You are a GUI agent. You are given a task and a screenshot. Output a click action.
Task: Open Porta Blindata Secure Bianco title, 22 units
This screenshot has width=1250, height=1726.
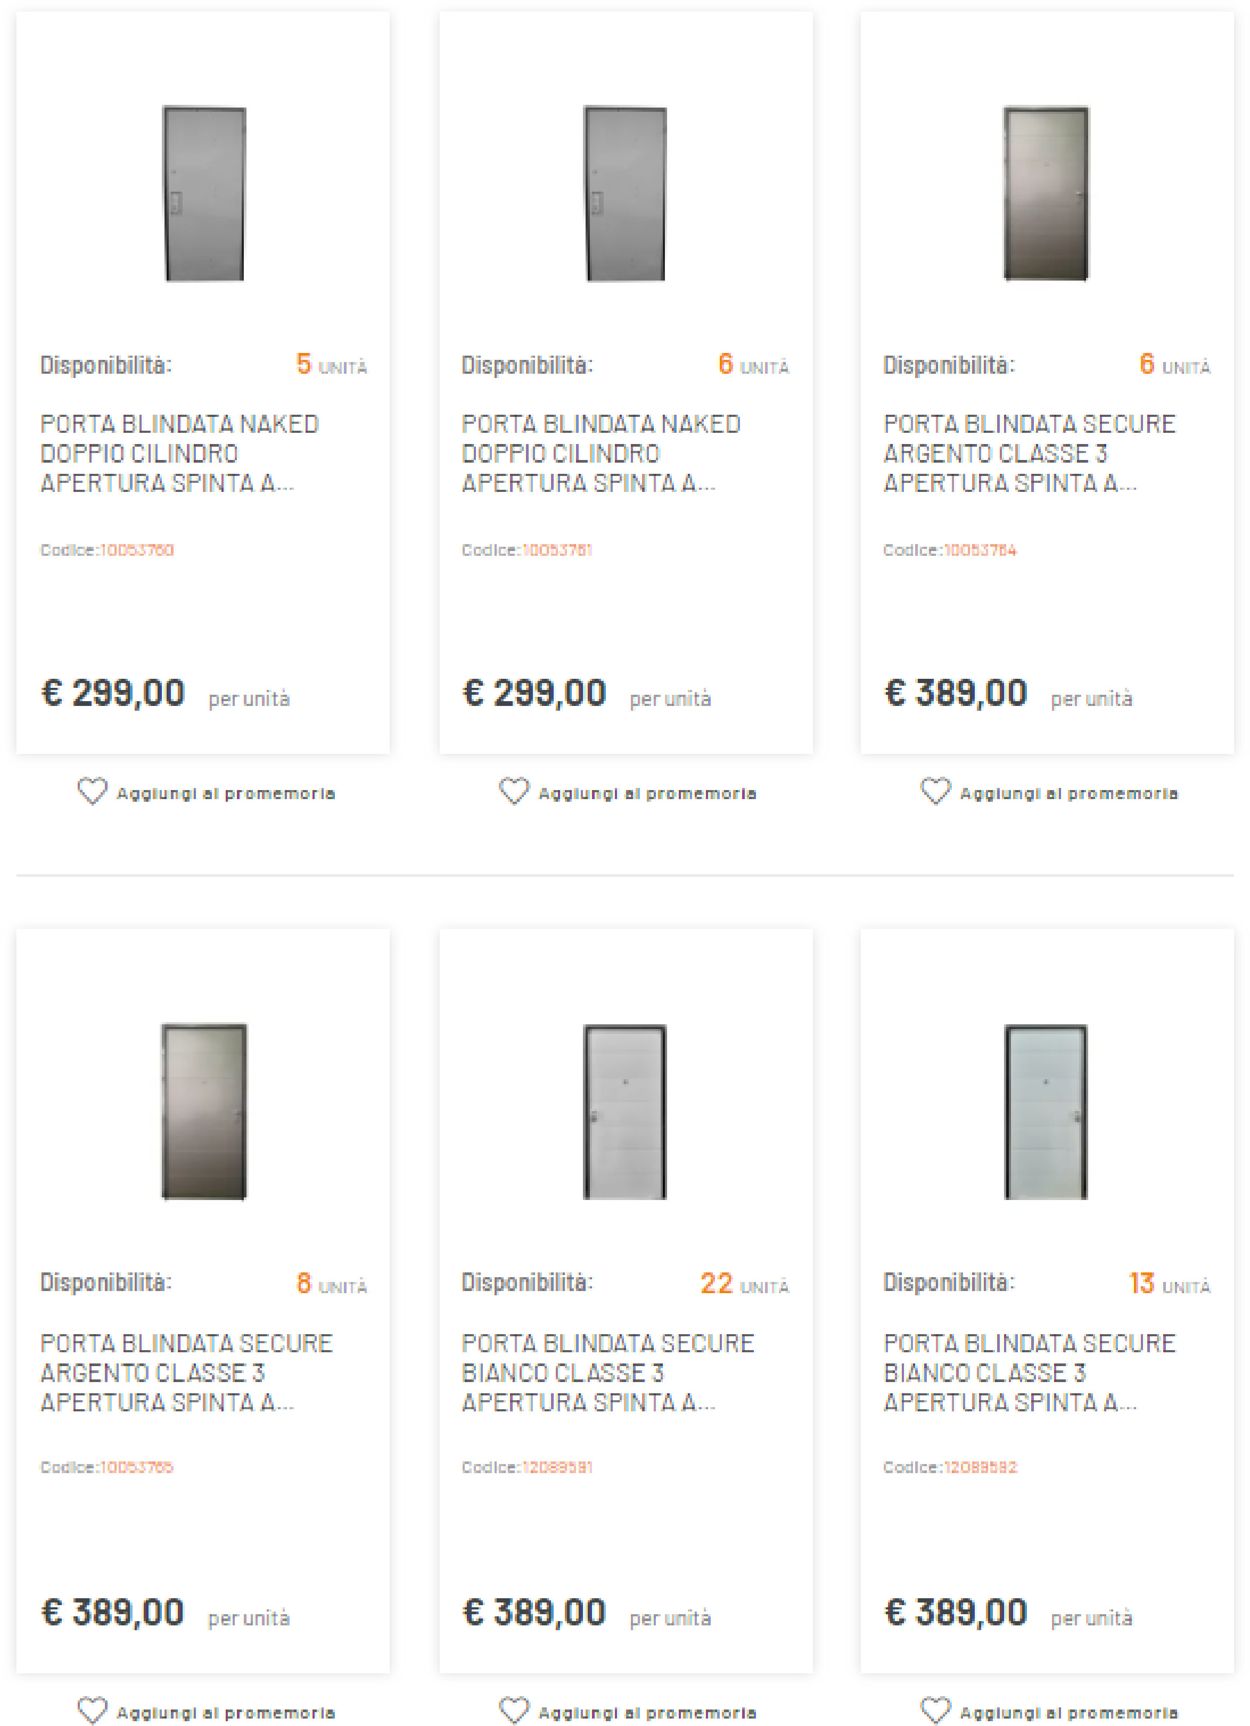tap(608, 1372)
